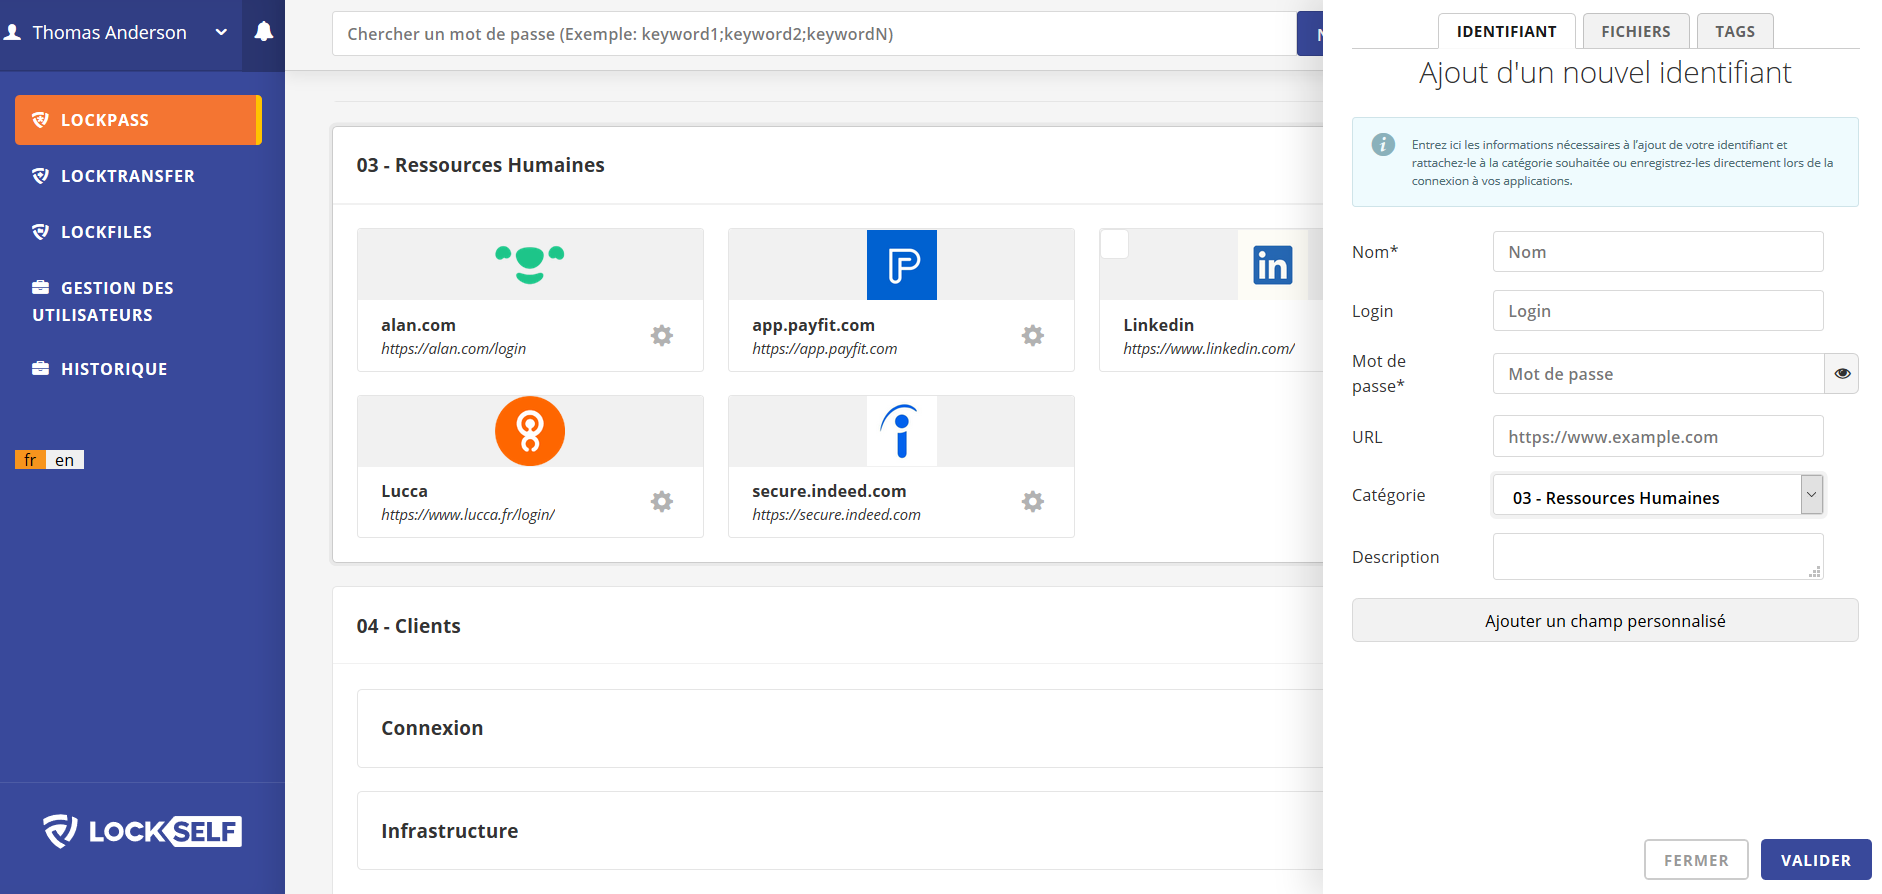The image size is (1882, 894).
Task: Open LockTransfer from the sidebar
Action: coord(127,176)
